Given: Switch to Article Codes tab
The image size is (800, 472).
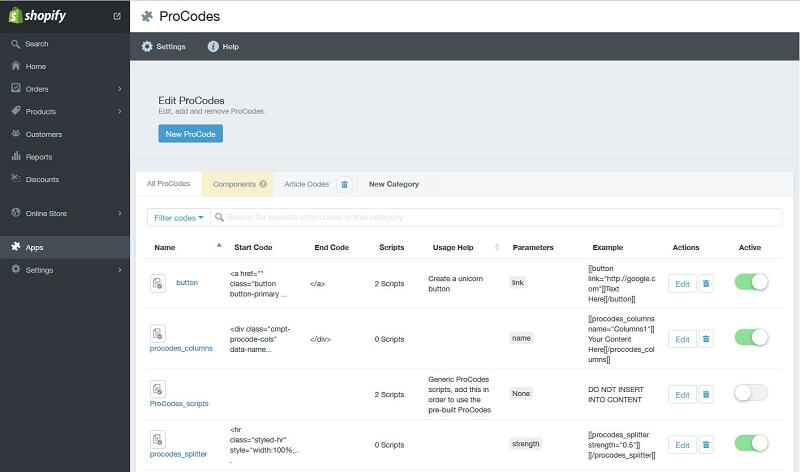Looking at the screenshot, I should (x=307, y=184).
